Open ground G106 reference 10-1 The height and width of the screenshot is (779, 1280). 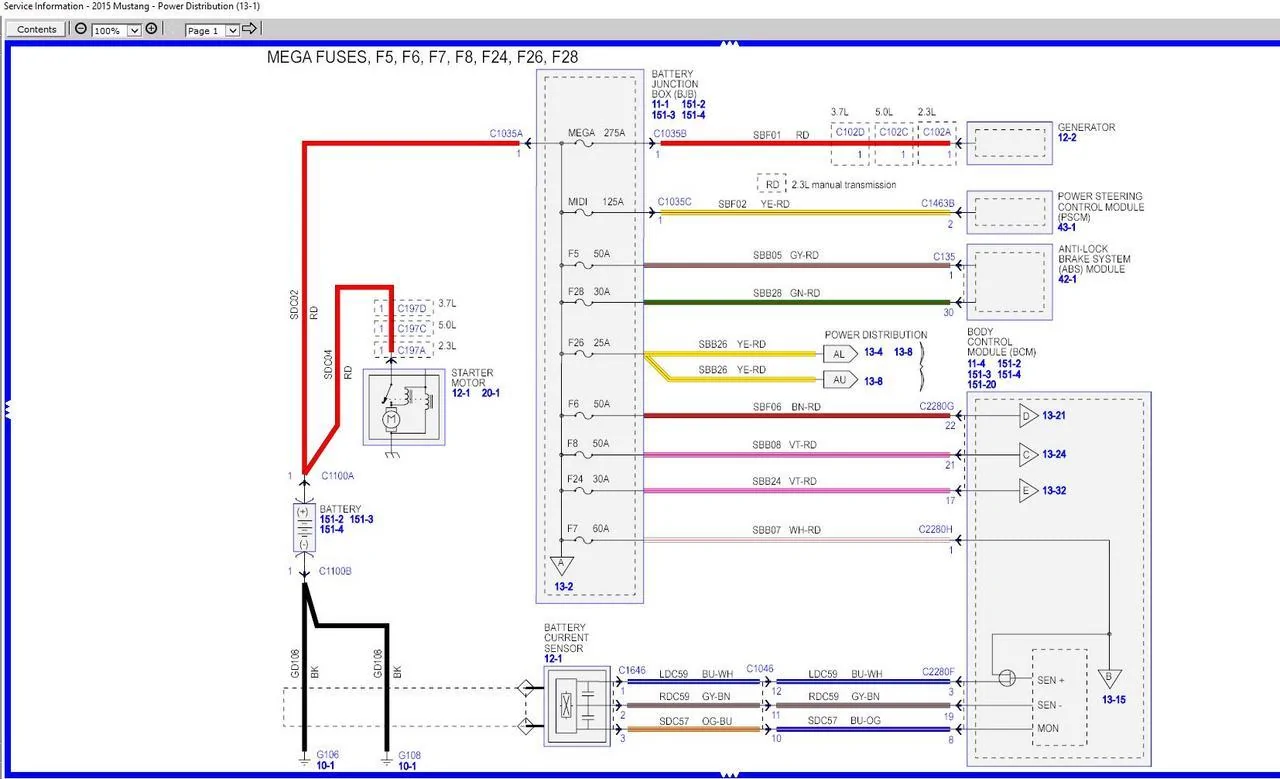pos(326,766)
